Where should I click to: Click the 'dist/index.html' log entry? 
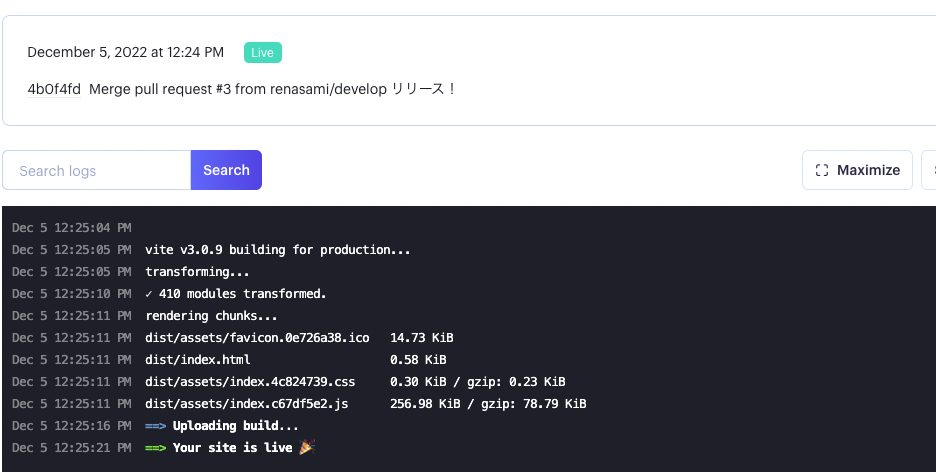pyautogui.click(x=197, y=360)
